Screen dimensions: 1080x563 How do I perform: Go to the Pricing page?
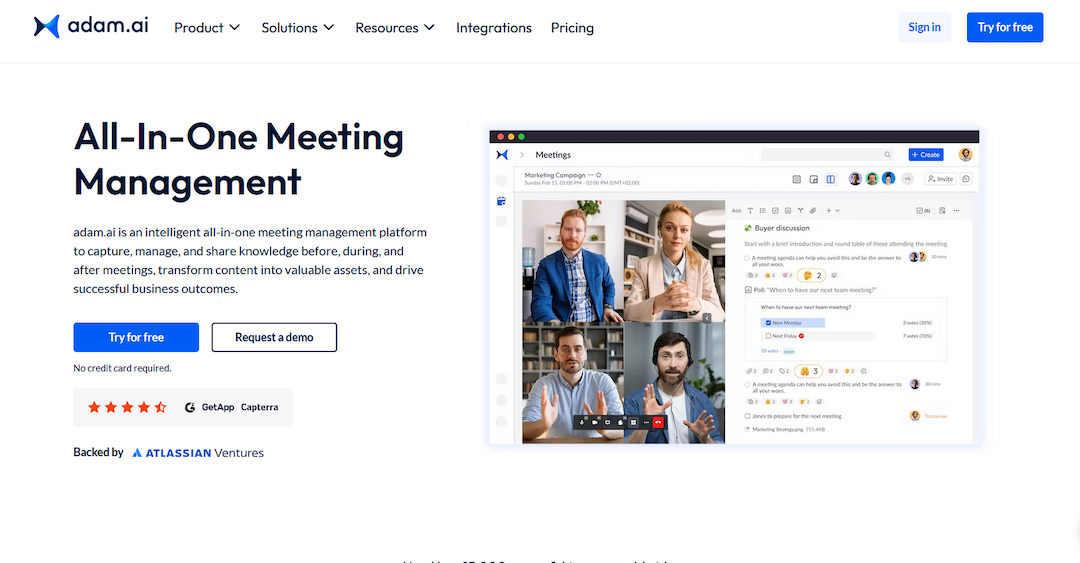click(572, 28)
